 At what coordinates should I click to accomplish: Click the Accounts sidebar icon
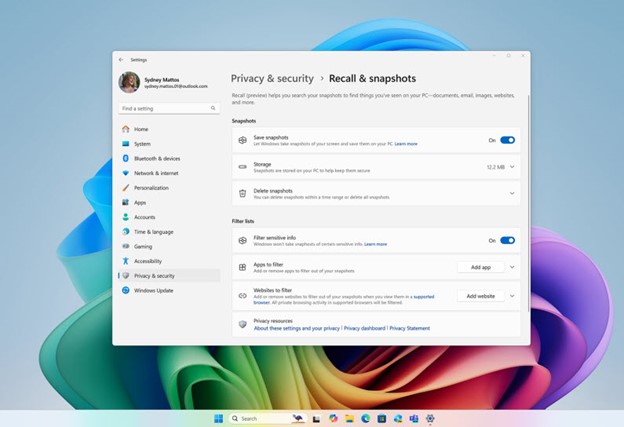click(x=126, y=217)
